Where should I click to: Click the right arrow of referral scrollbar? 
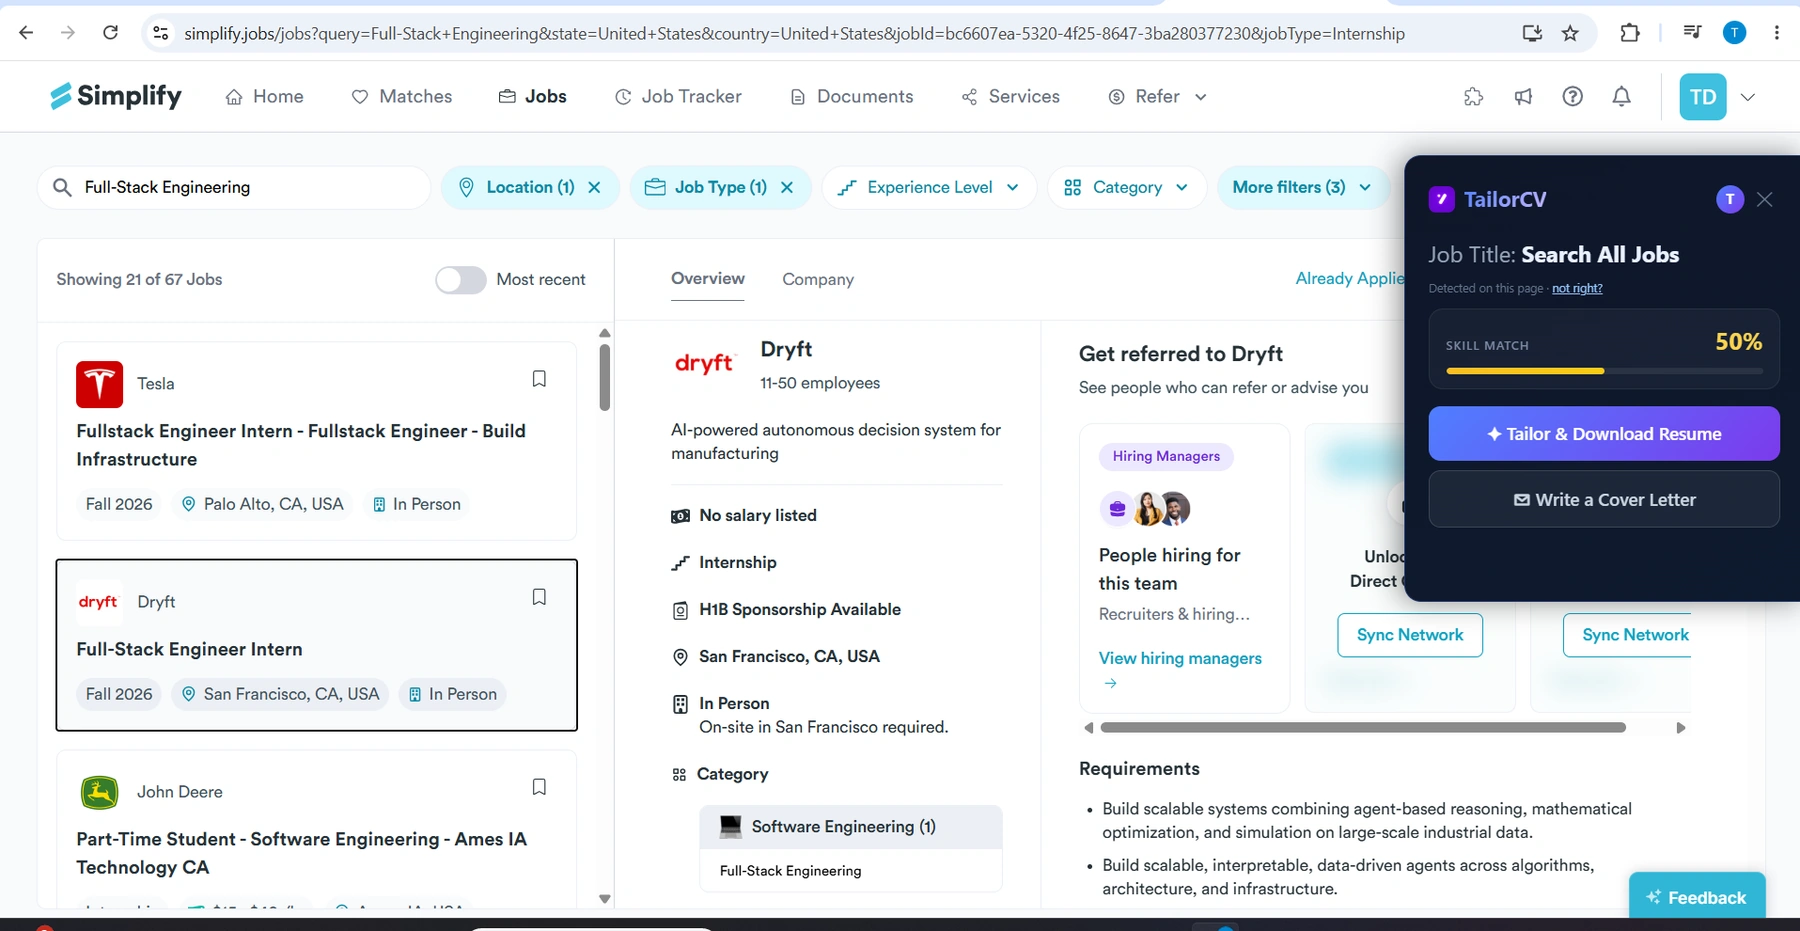(x=1681, y=728)
